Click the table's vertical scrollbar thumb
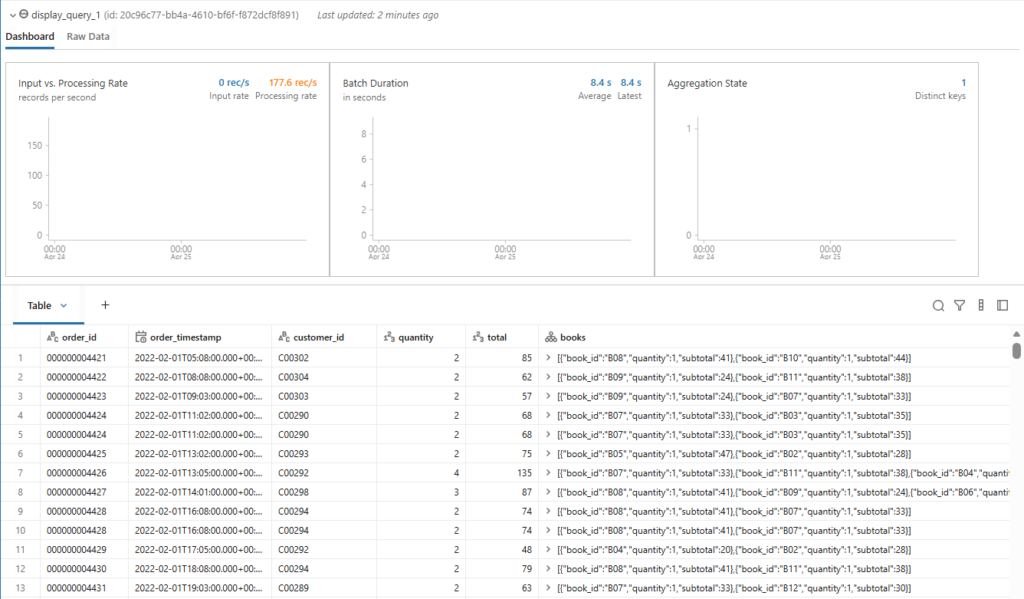The width and height of the screenshot is (1024, 599). tap(1017, 350)
